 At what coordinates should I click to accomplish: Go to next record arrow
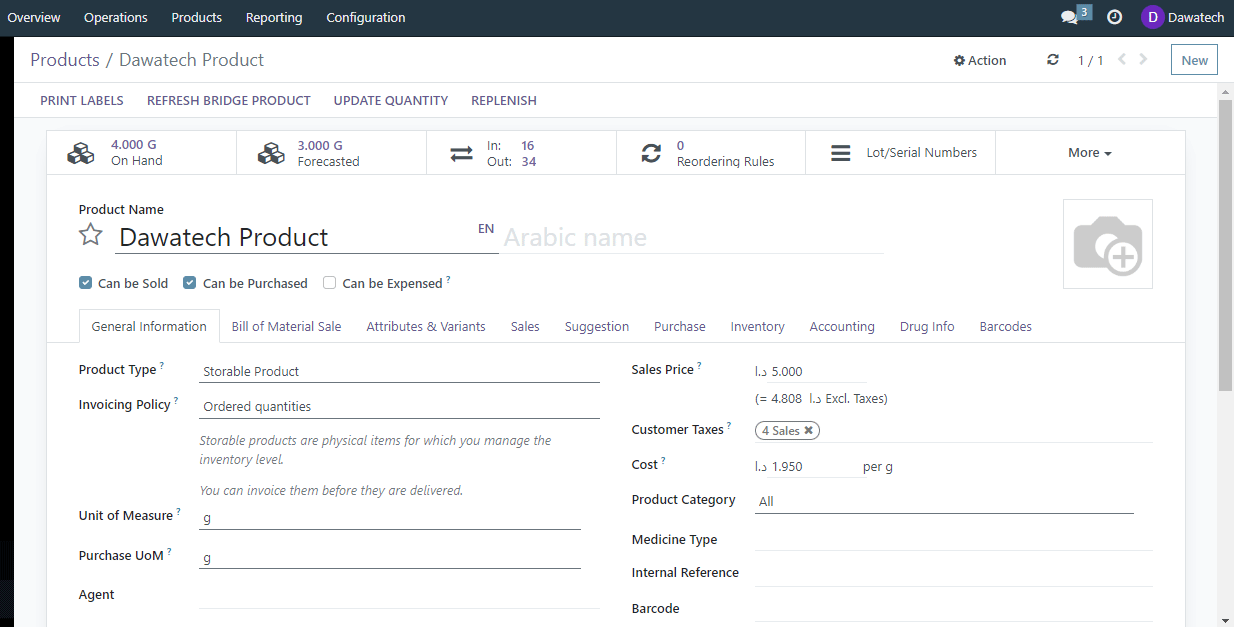tap(1143, 60)
